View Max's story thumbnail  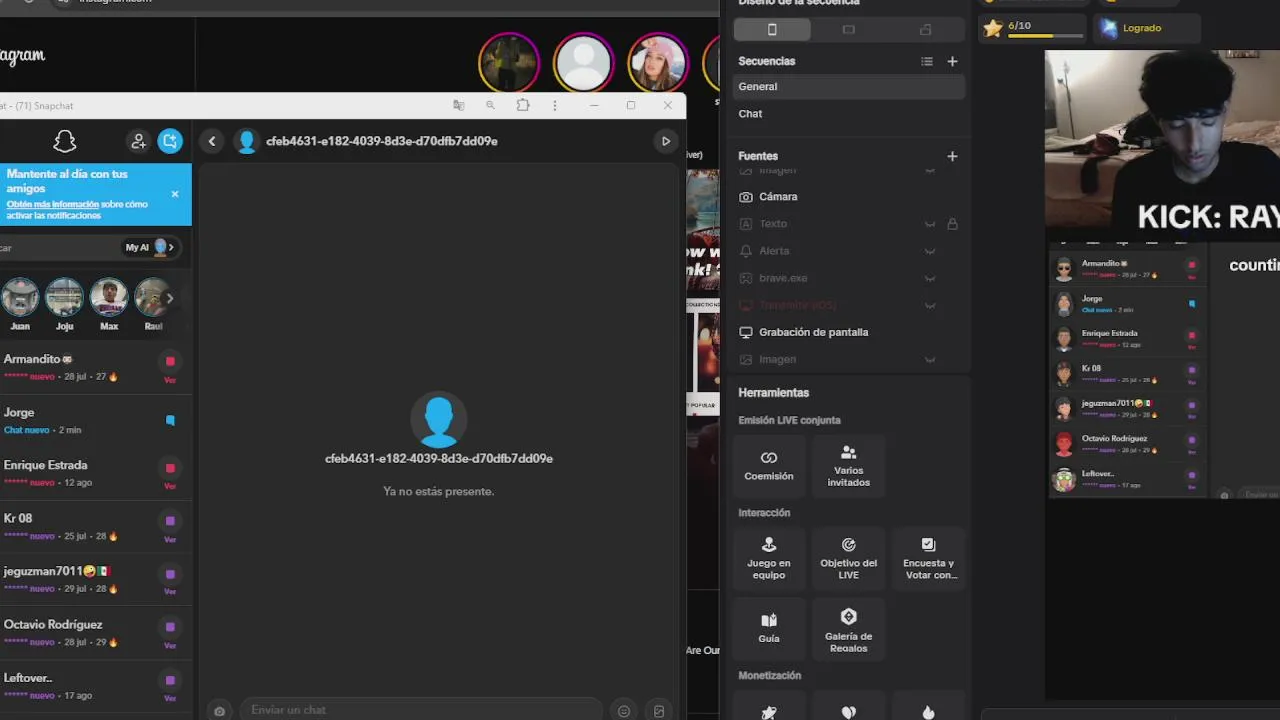click(x=109, y=298)
